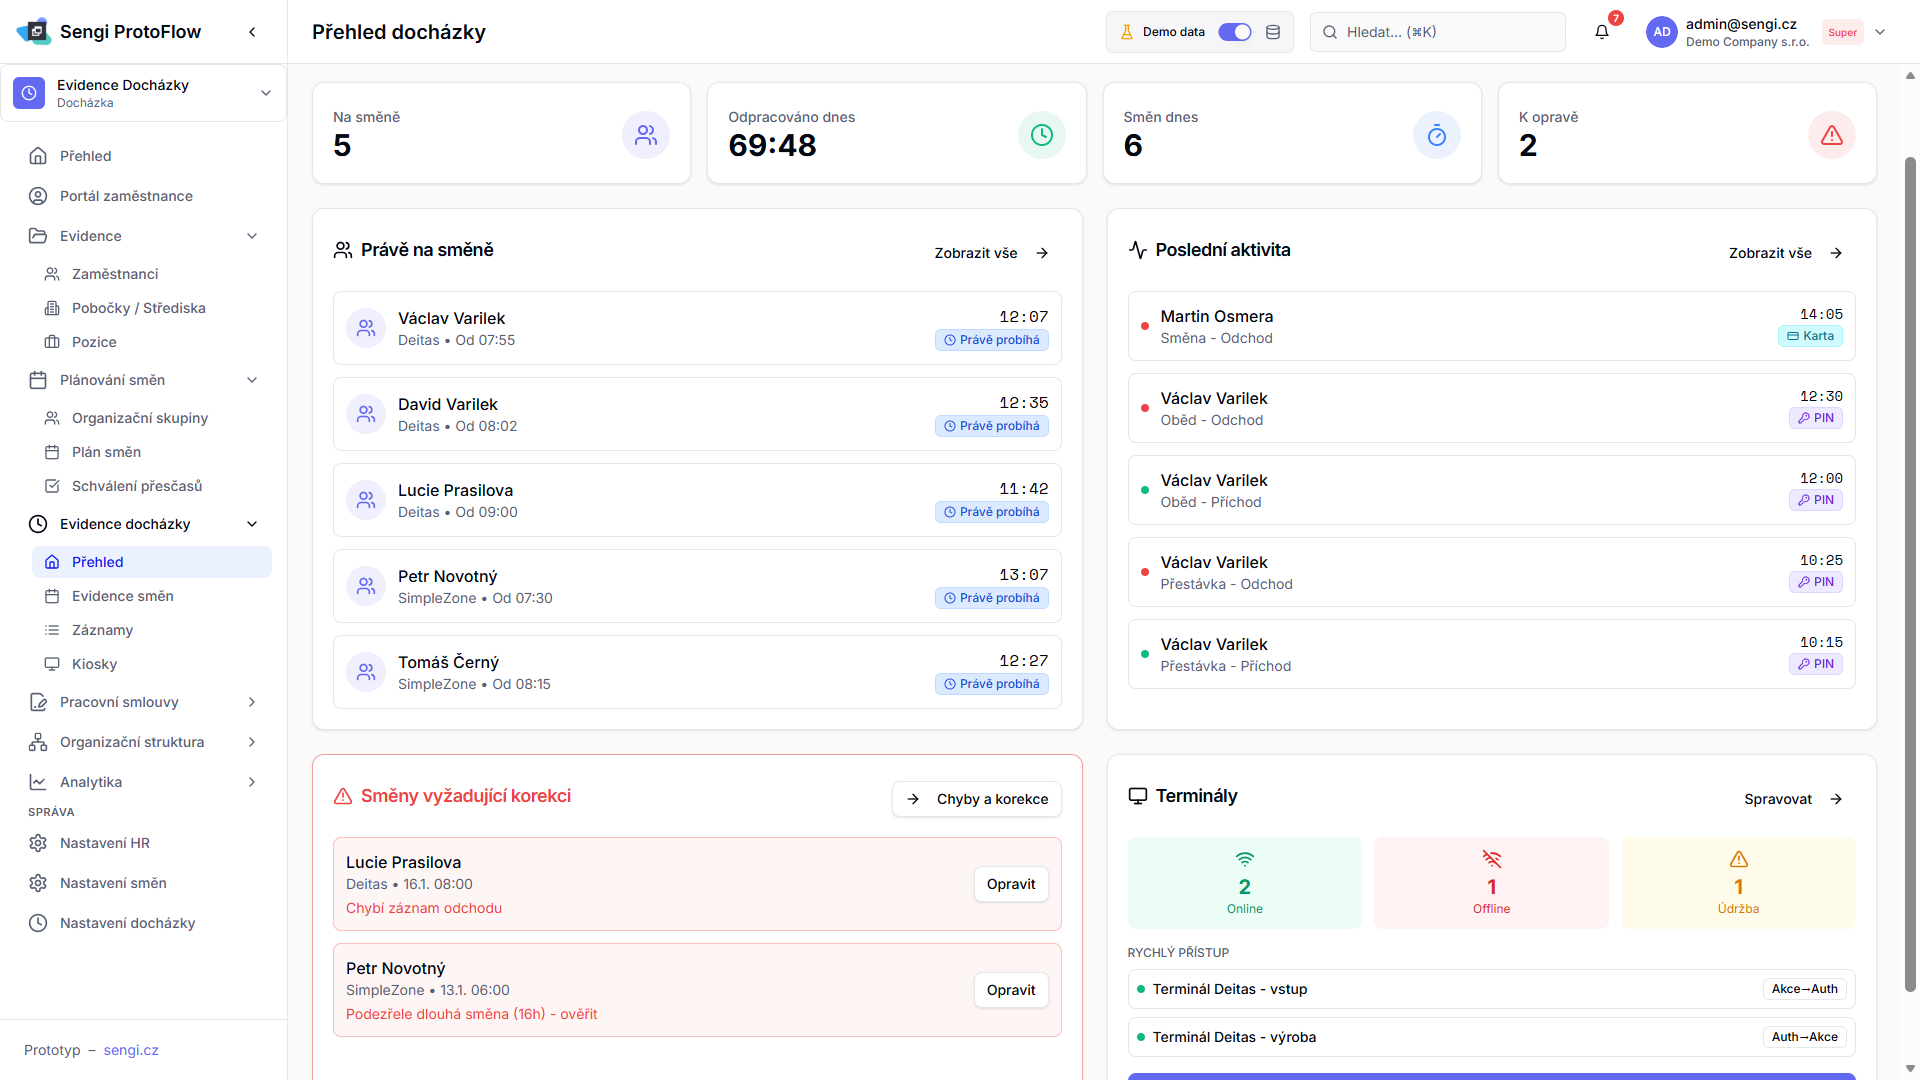
Task: Click the database icon next to Demo data
Action: click(x=1273, y=32)
